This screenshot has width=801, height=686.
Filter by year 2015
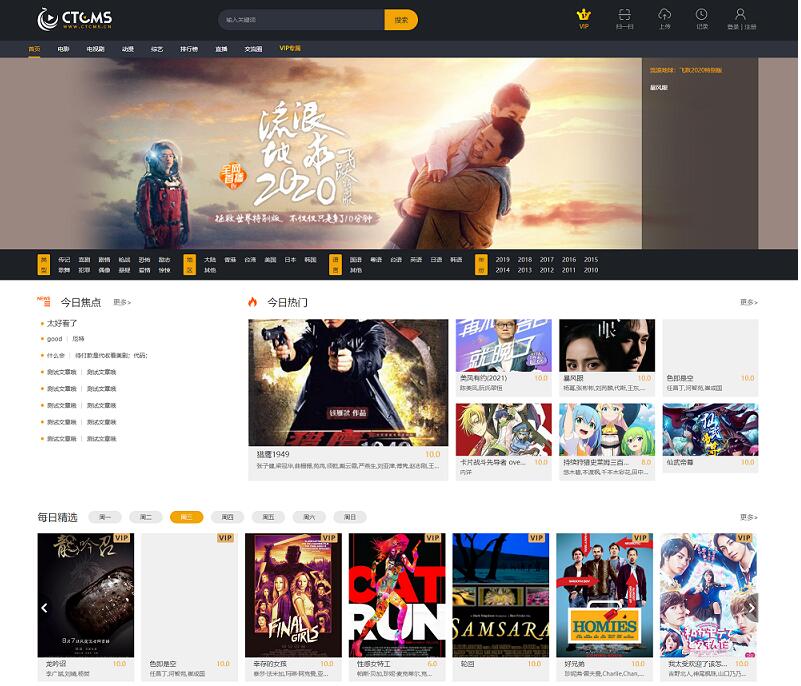(x=591, y=259)
